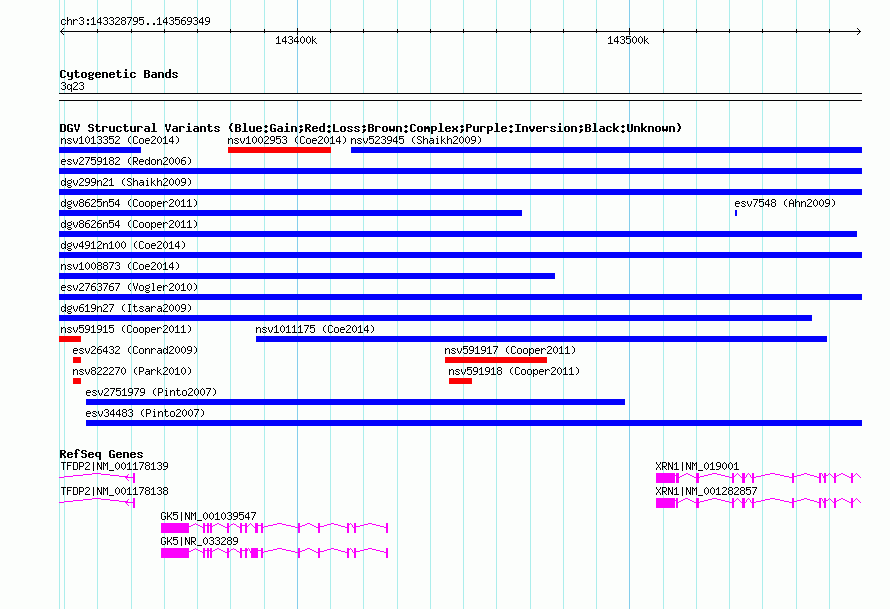Viewport: 890px width, 609px height.
Task: Click the 3q23 band label
Action: (x=72, y=86)
